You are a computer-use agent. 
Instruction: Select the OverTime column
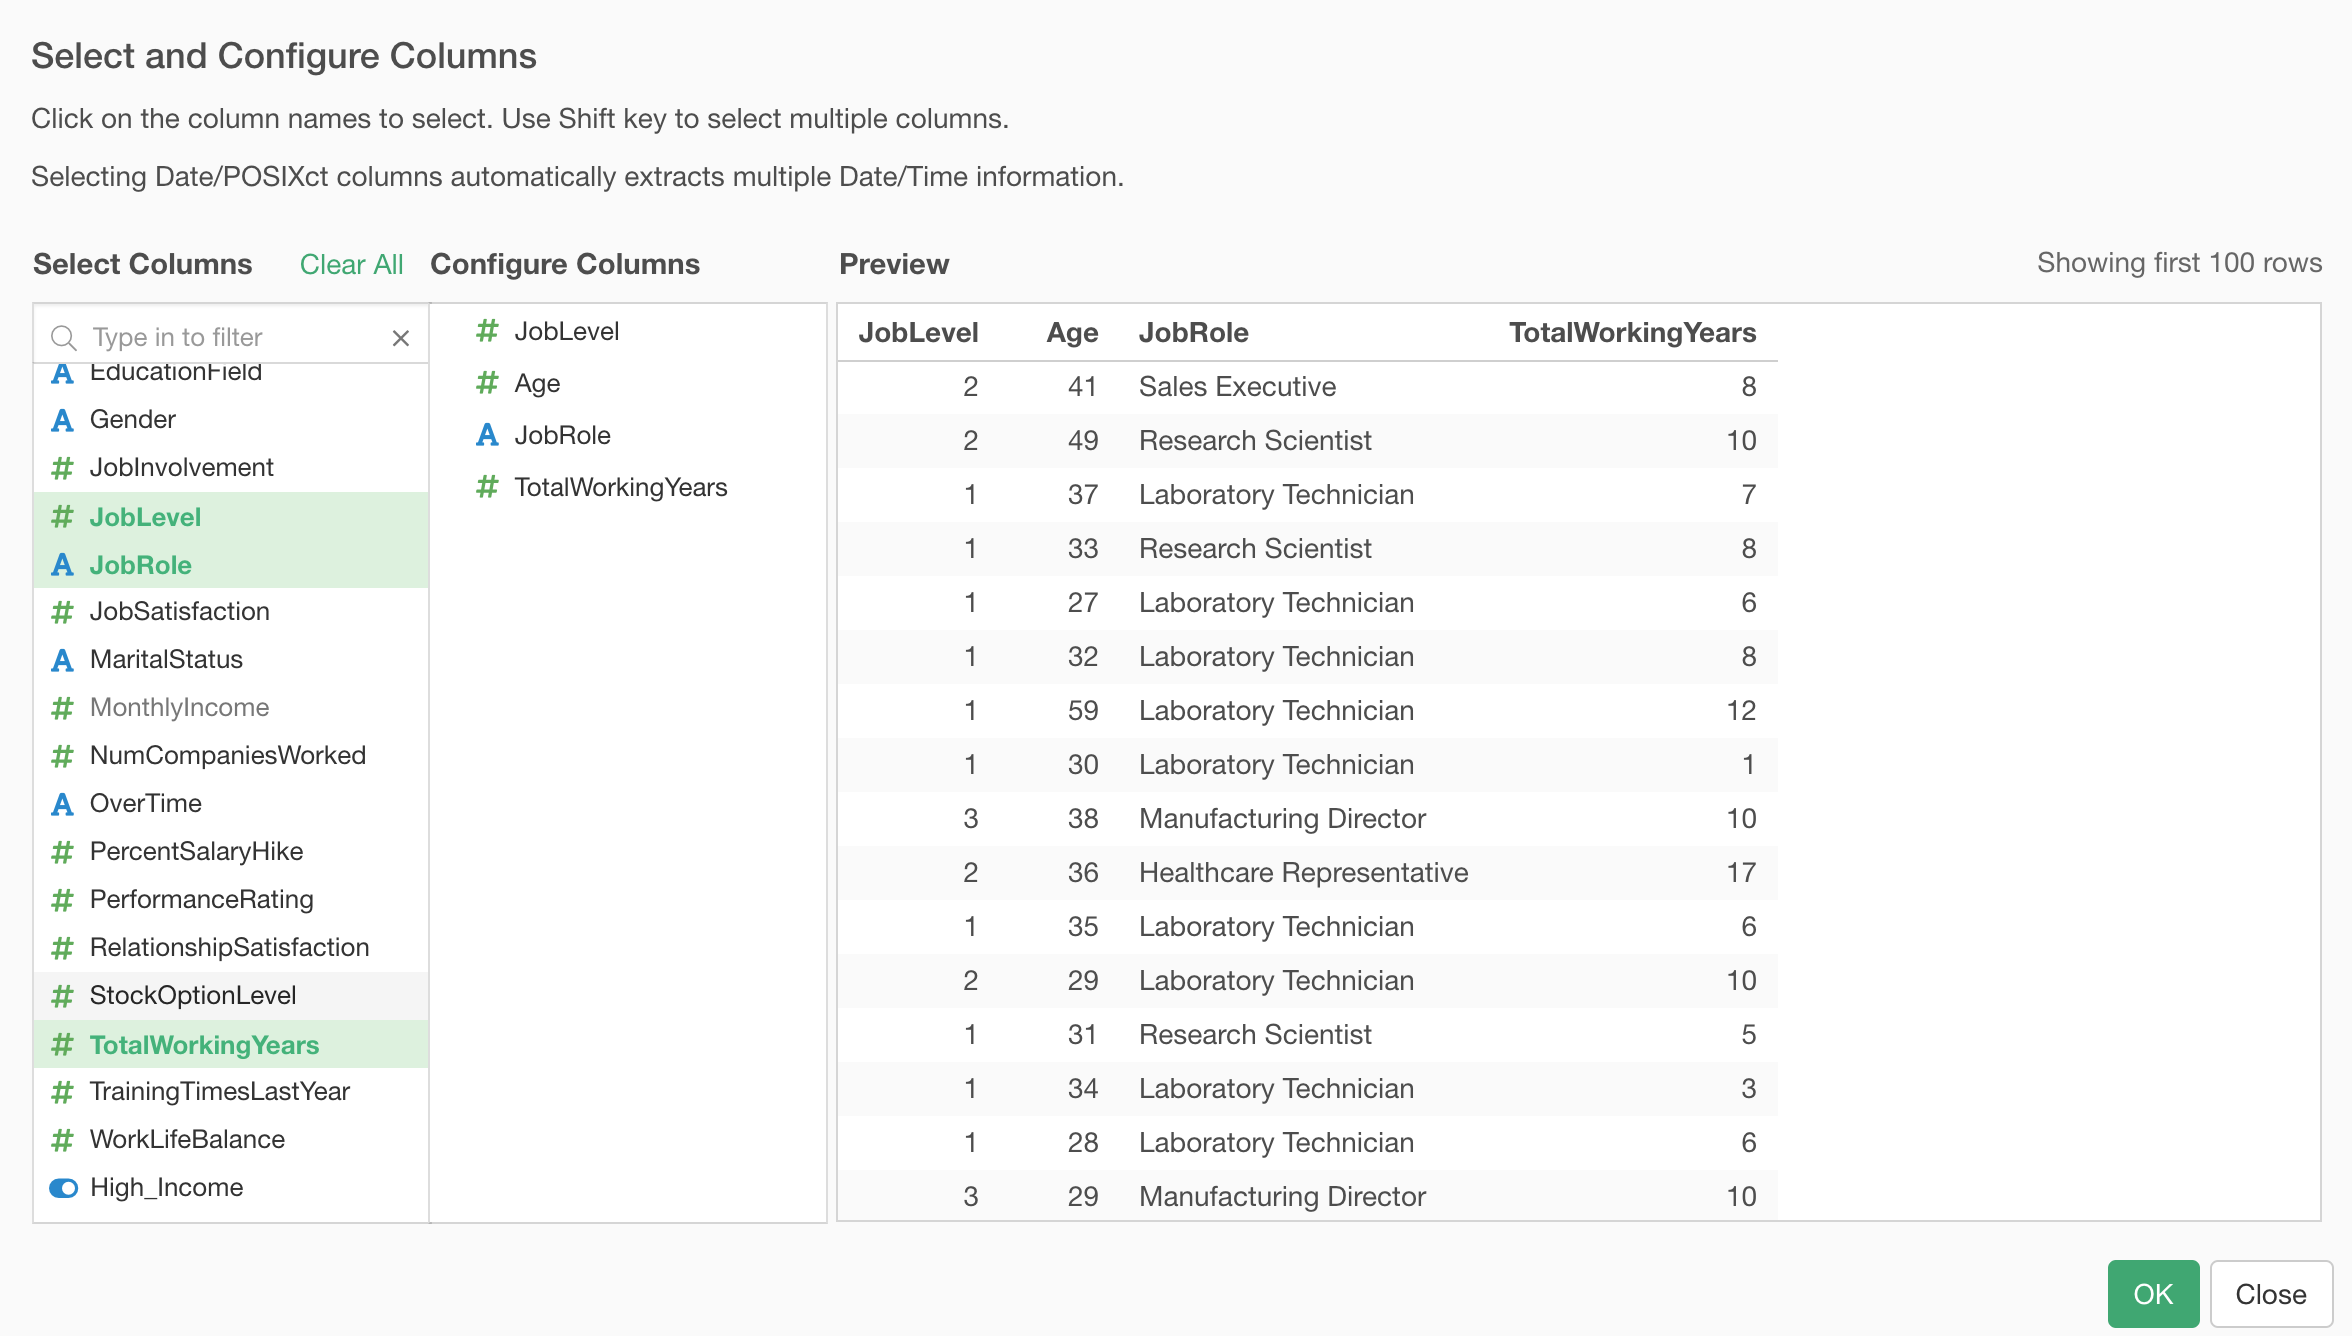(145, 803)
